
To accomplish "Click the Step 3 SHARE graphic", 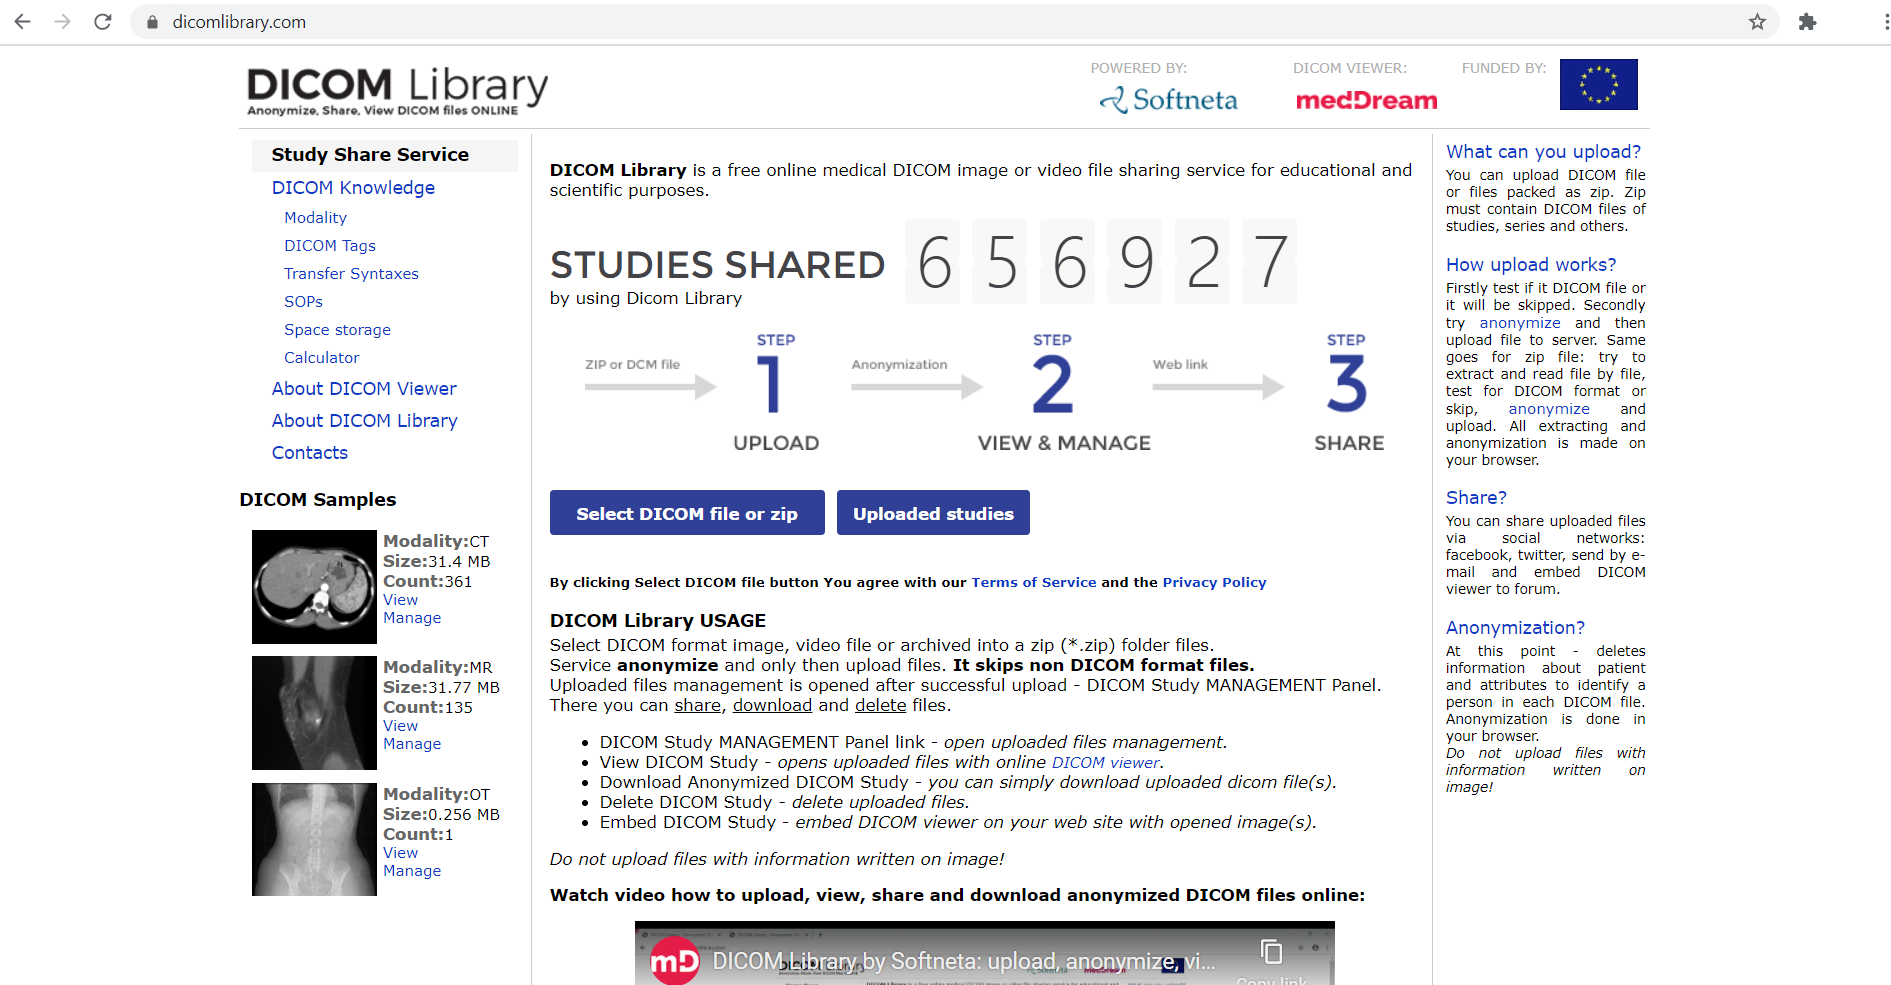I will coord(1348,393).
